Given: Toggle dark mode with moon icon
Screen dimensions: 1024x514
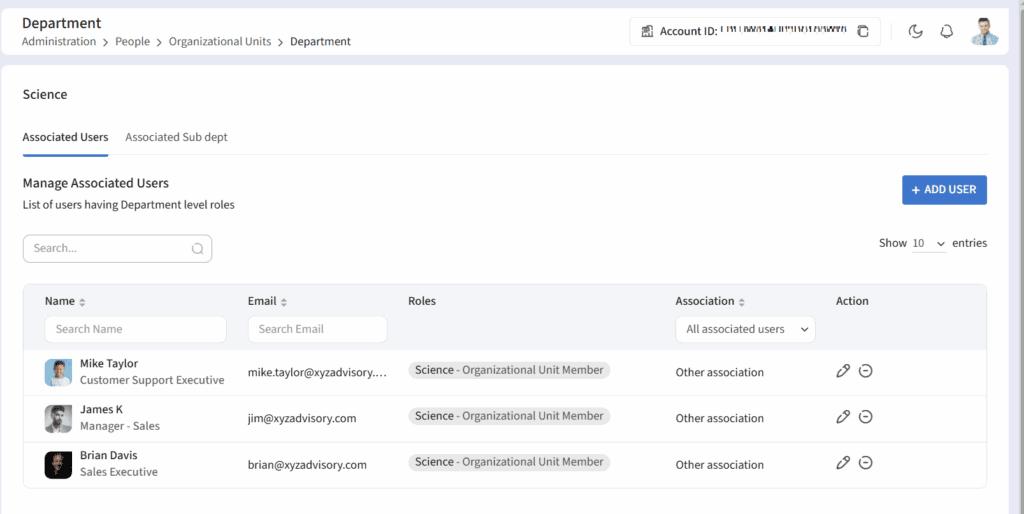Looking at the screenshot, I should tap(915, 32).
